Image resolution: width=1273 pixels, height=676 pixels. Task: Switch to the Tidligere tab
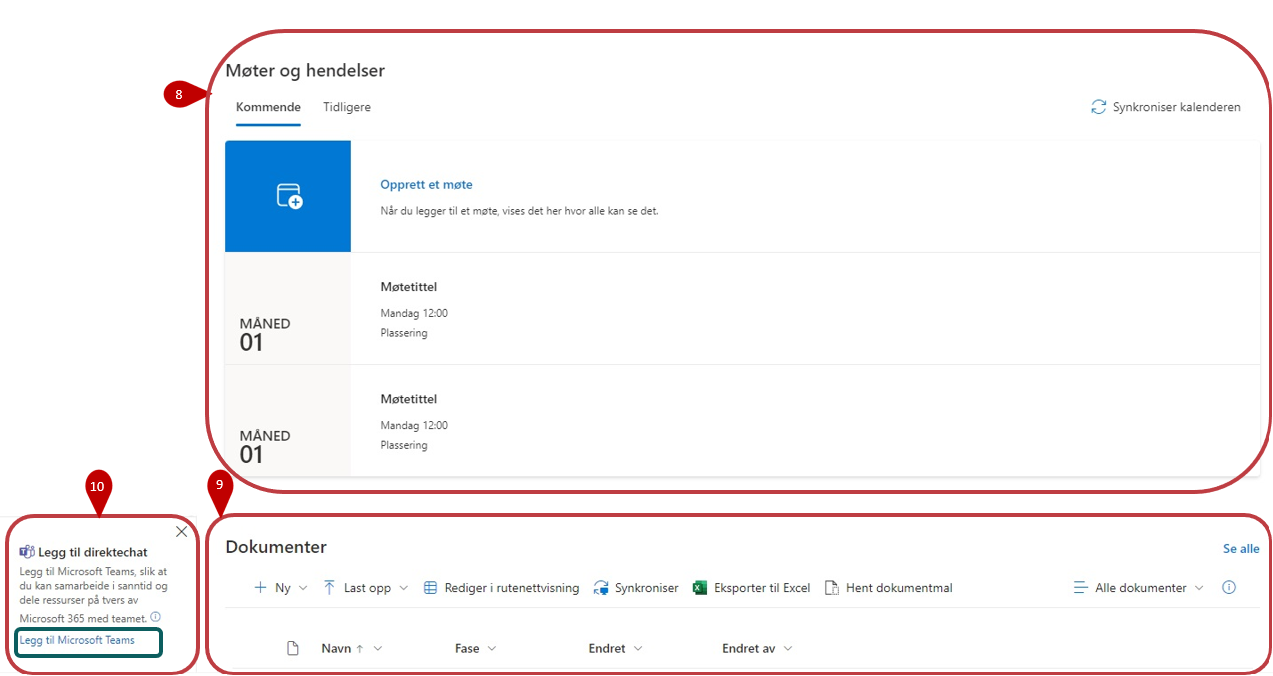coord(346,107)
